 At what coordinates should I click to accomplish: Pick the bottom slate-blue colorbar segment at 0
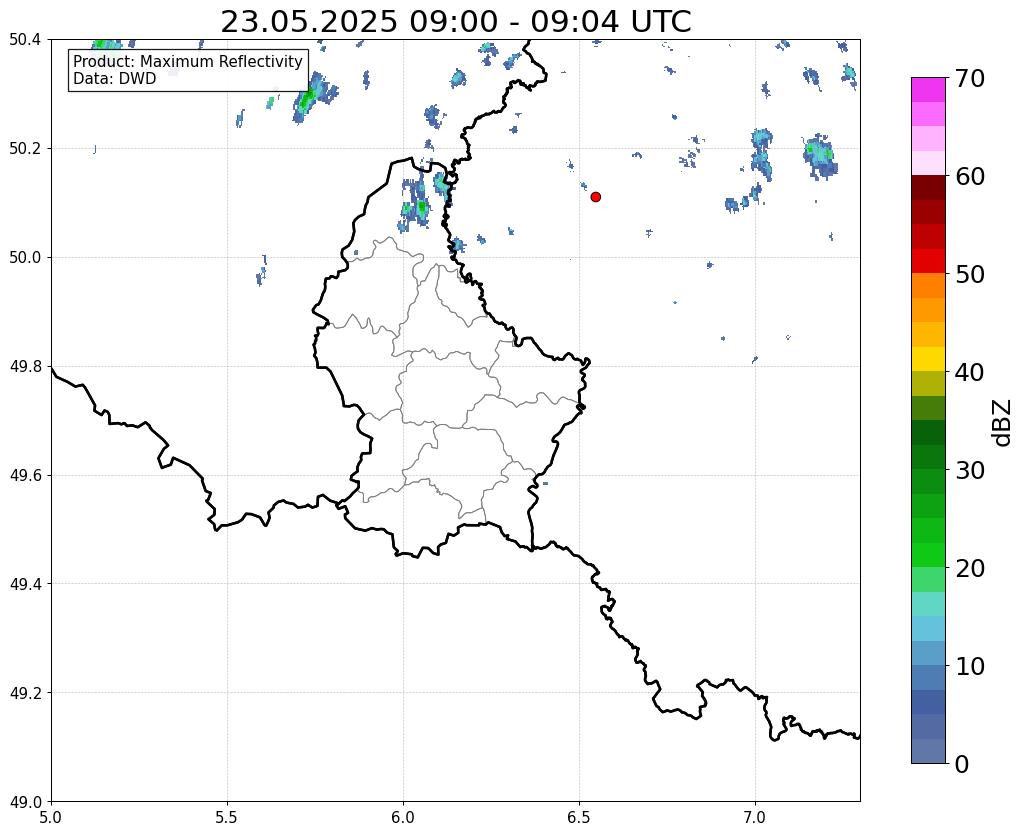coord(928,751)
